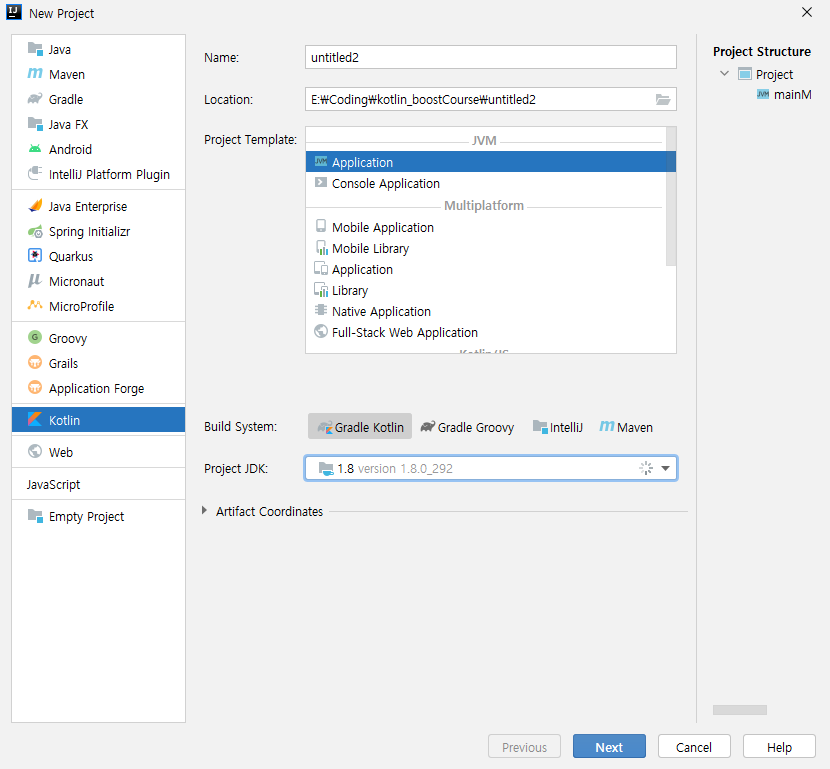Pick the Micronaut icon
830x769 pixels.
(x=35, y=281)
